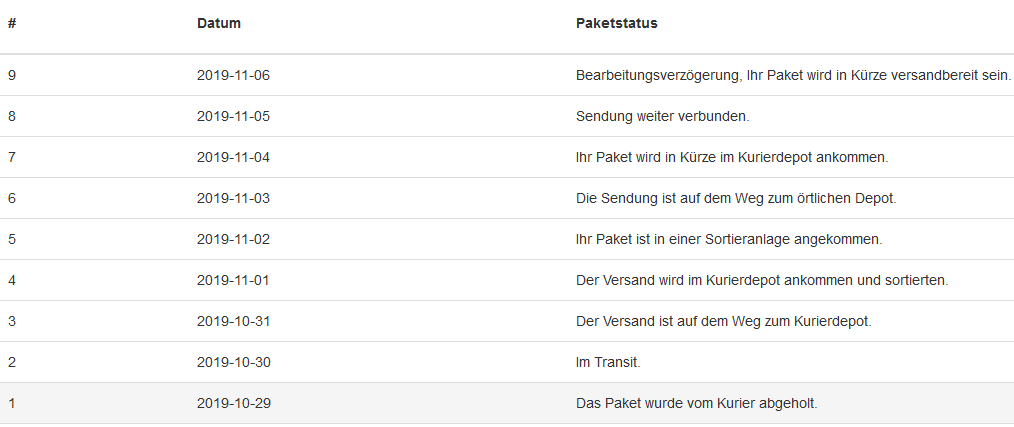Click date 2019-11-05
1014x427 pixels.
coord(233,116)
